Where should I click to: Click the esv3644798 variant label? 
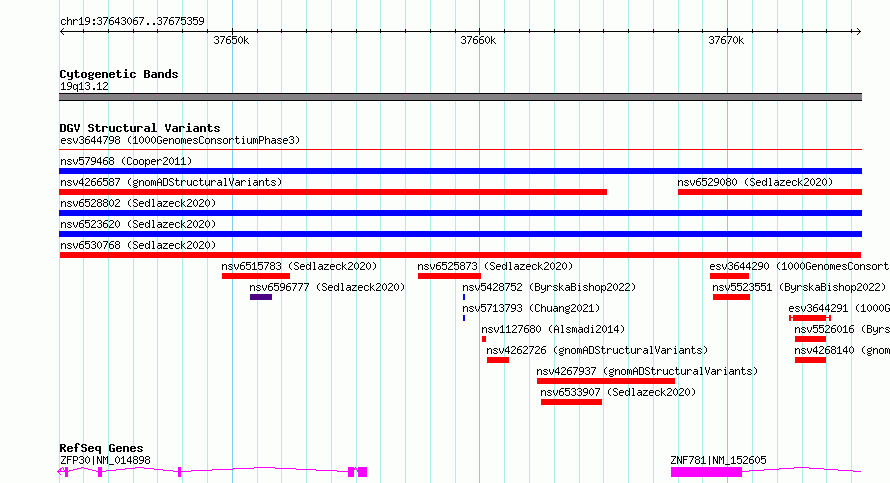[x=180, y=140]
